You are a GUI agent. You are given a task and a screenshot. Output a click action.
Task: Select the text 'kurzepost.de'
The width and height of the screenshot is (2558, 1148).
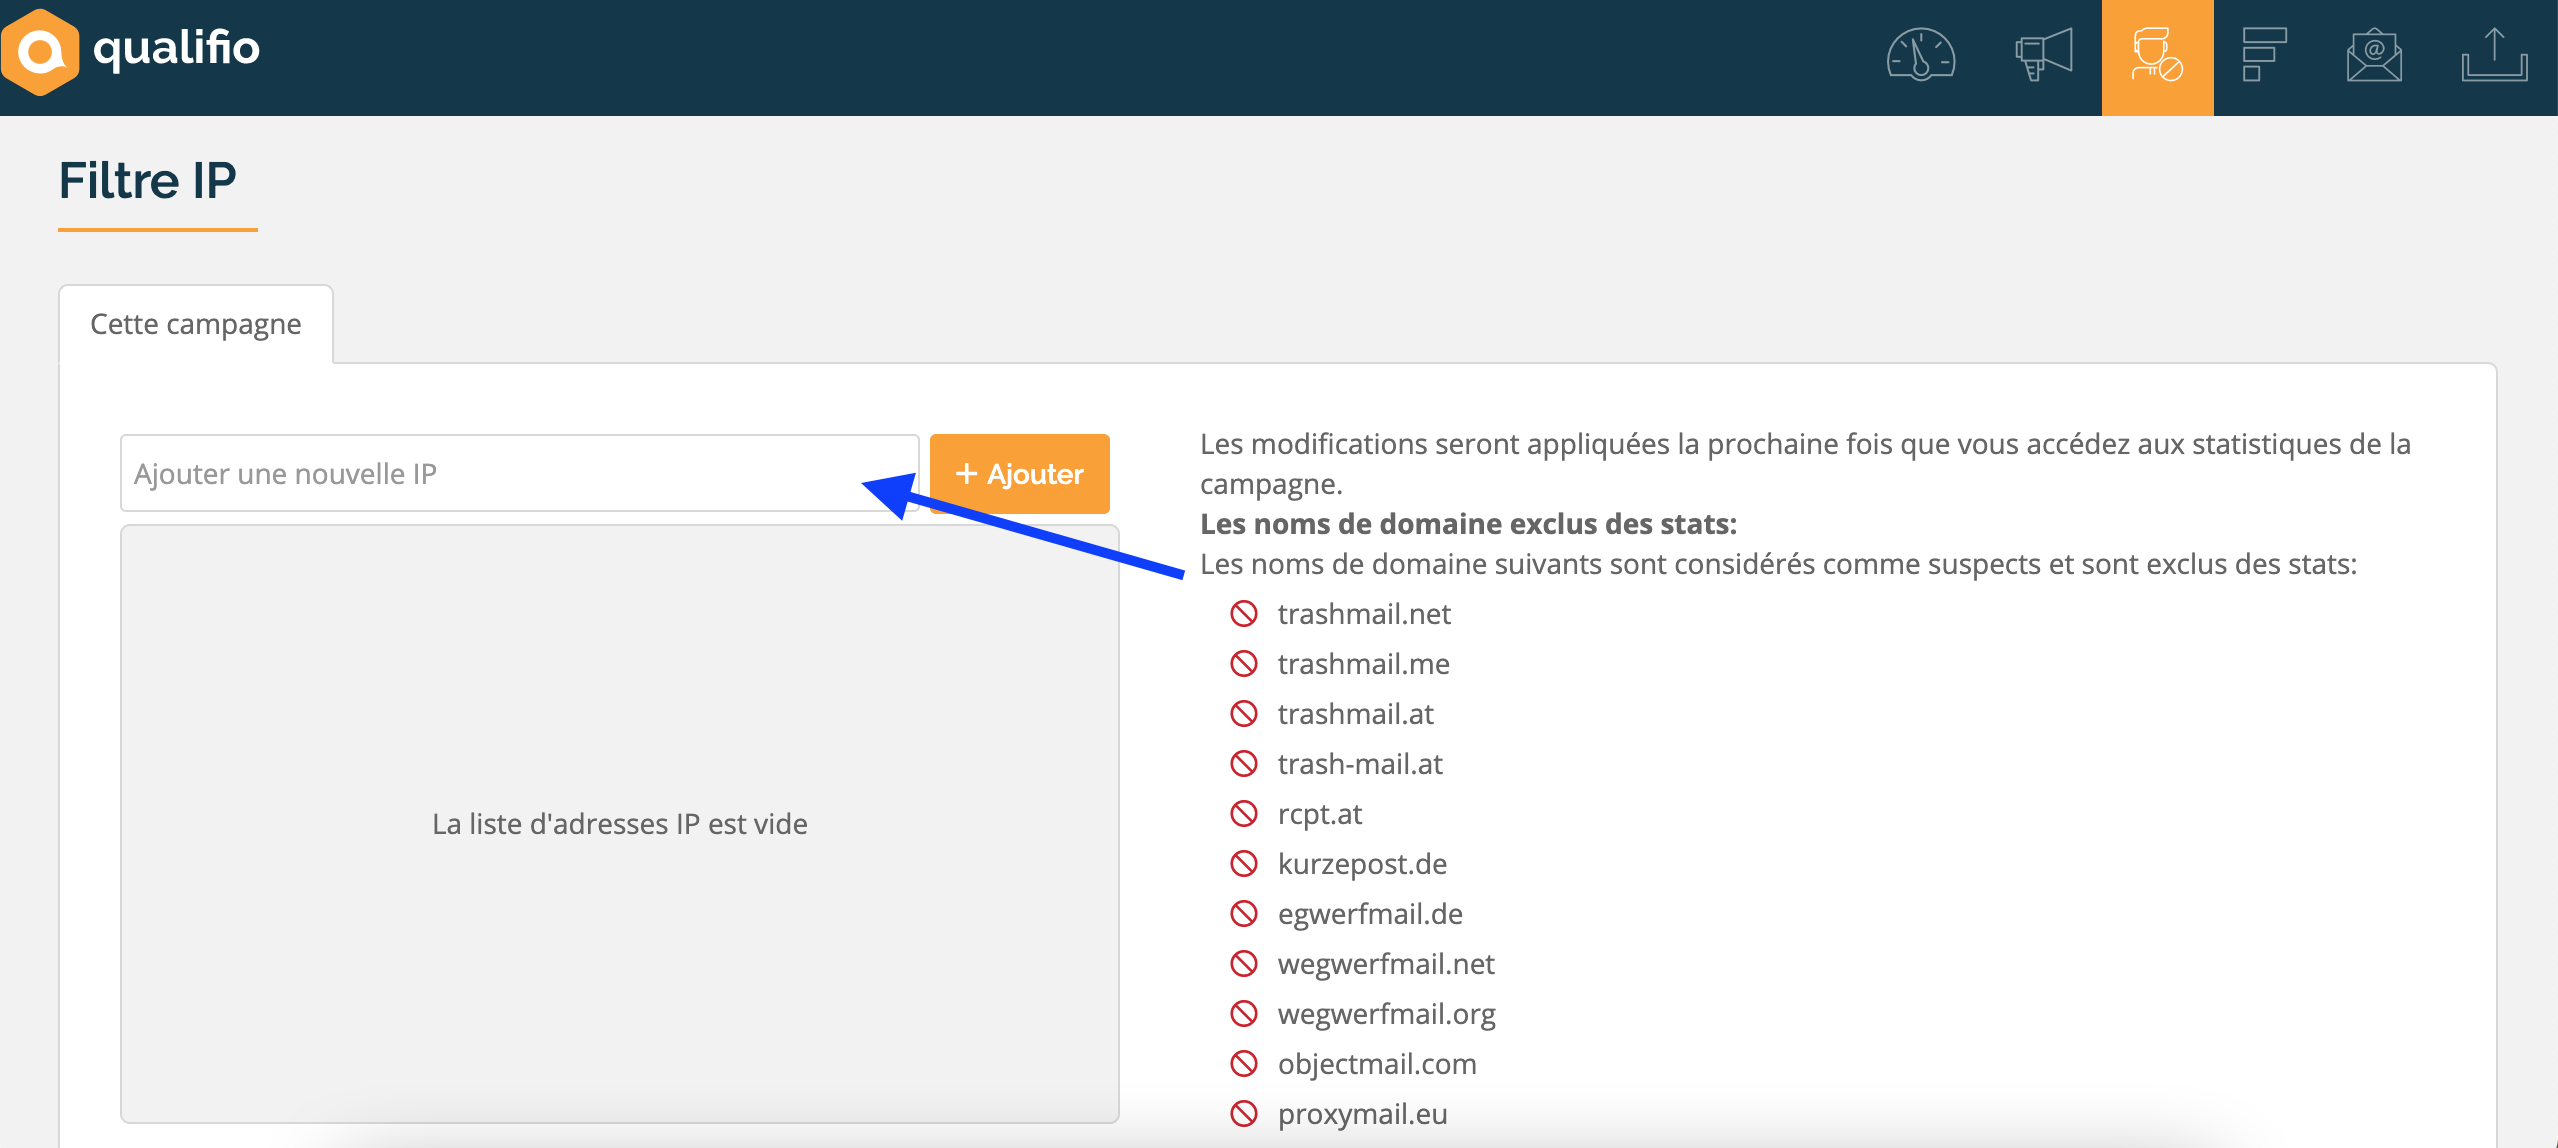pyautogui.click(x=1362, y=864)
